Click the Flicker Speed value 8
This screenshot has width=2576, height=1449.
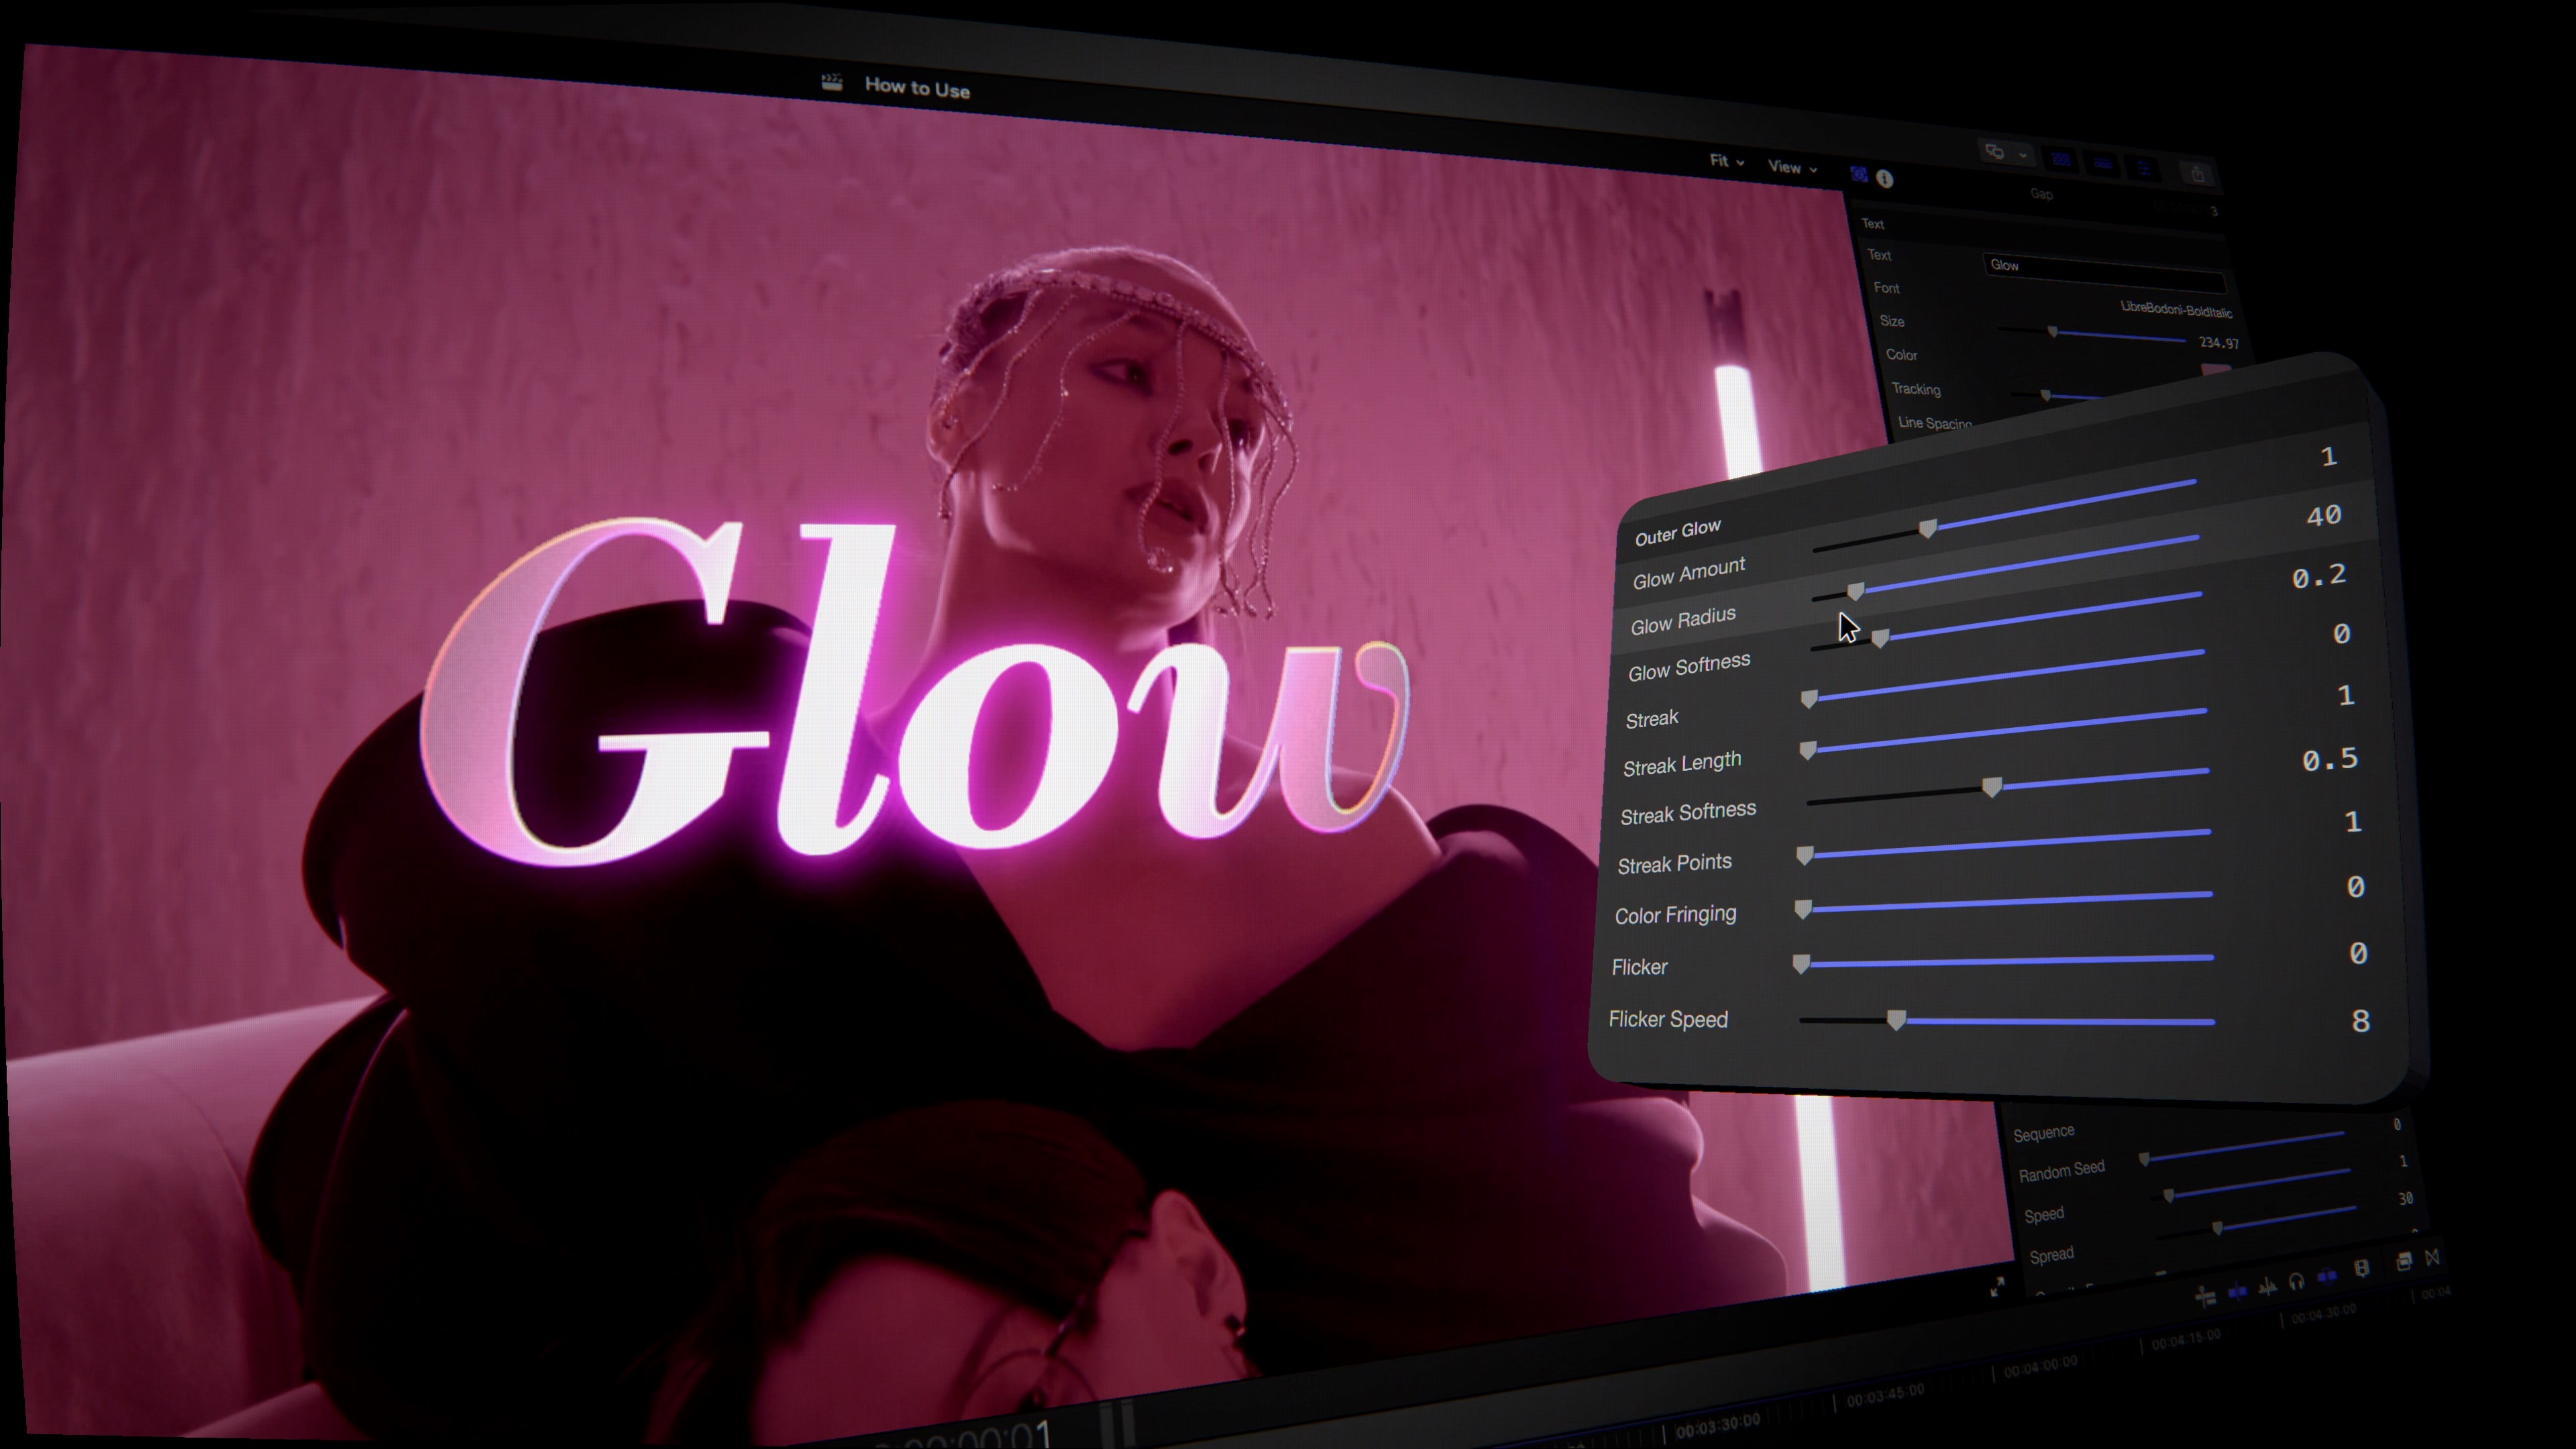pos(2361,1020)
